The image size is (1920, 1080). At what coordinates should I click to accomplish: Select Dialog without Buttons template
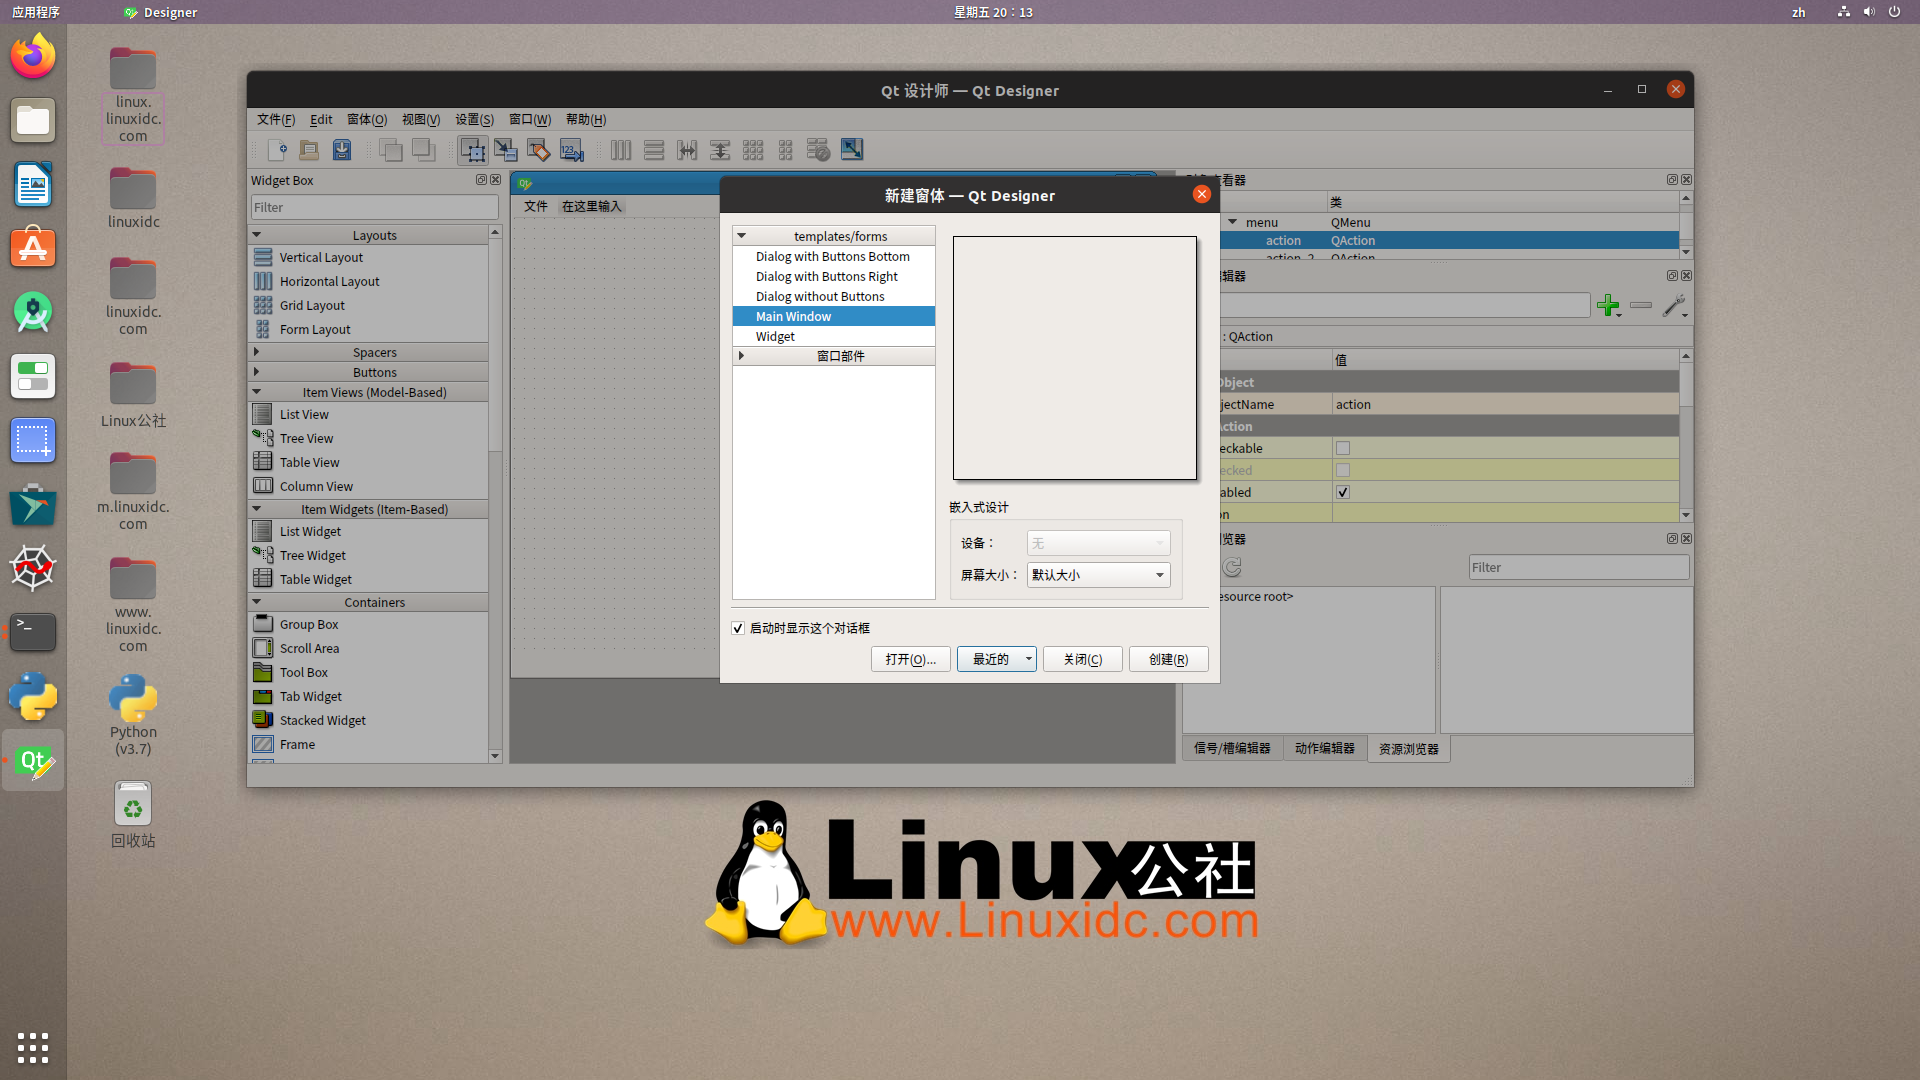tap(832, 297)
